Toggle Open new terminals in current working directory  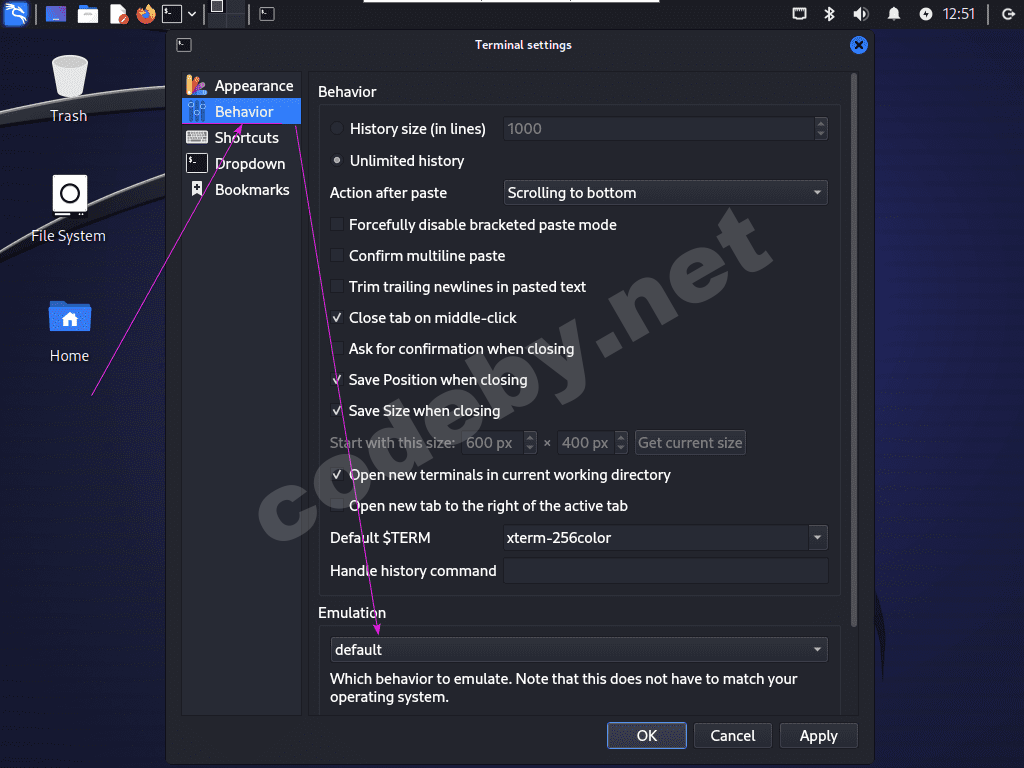(337, 475)
